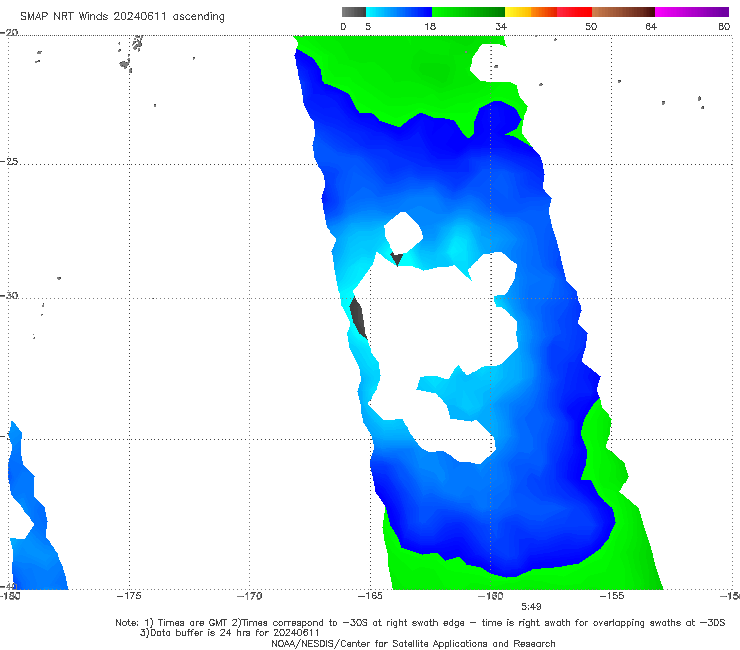The height and width of the screenshot is (650, 740).
Task: Select the brown 50-64 color bar segment
Action: tap(623, 12)
